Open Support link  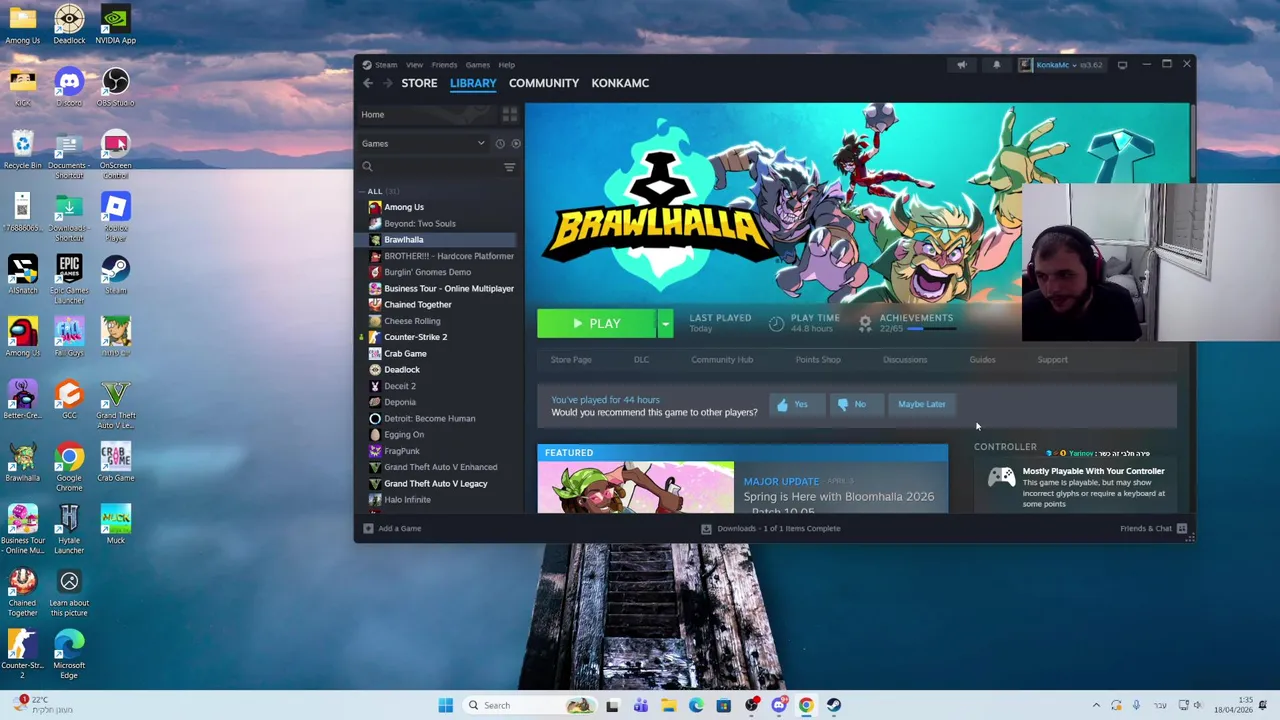click(1052, 360)
